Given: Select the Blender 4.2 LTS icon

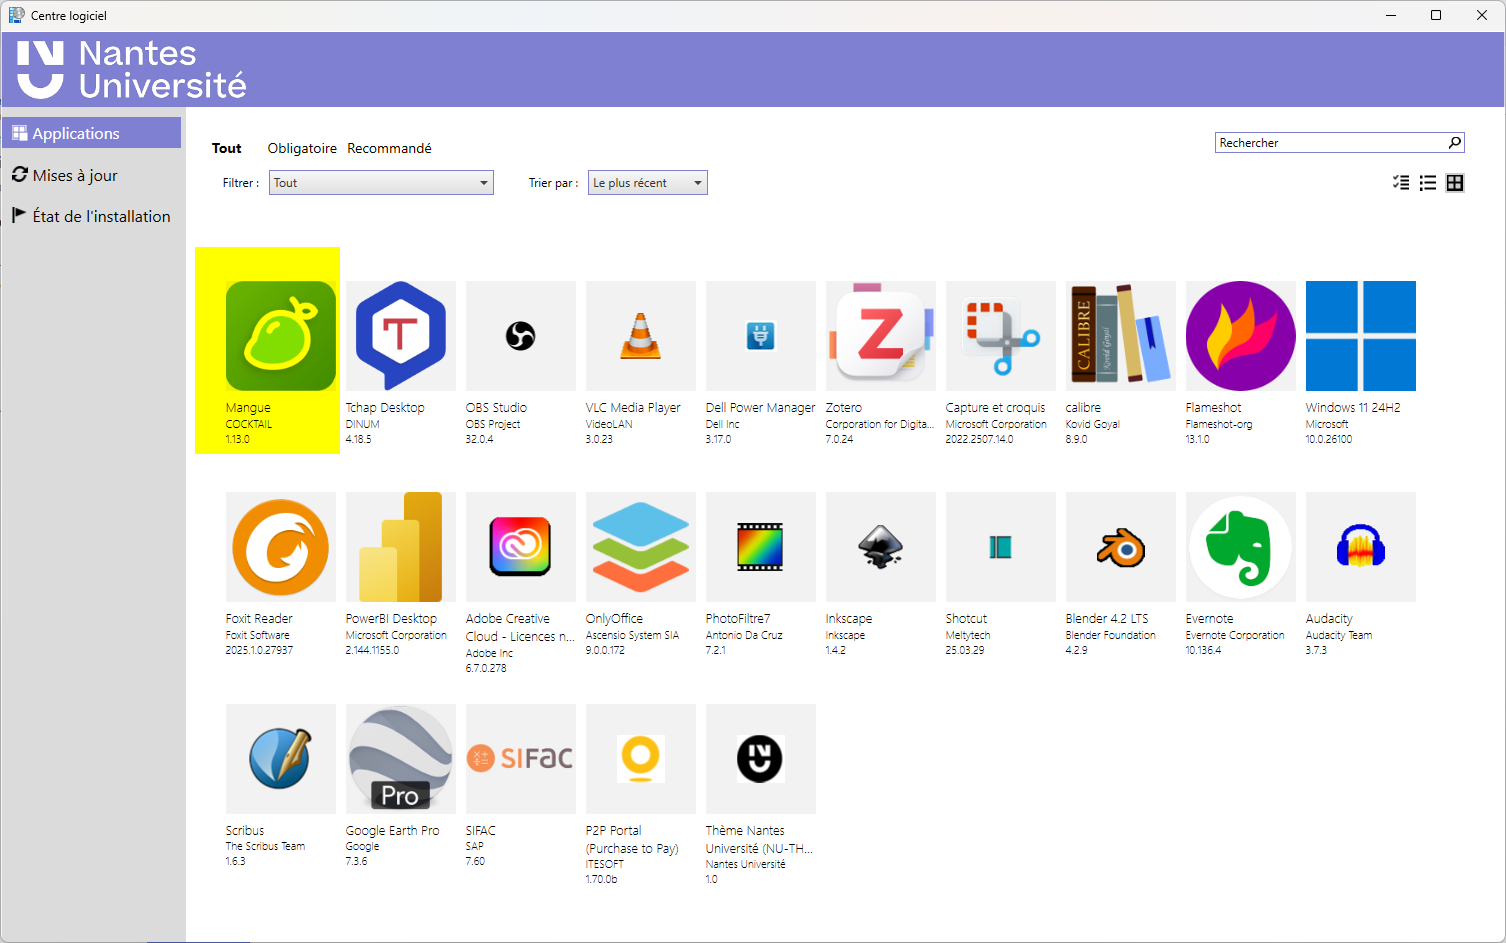Looking at the screenshot, I should click(x=1120, y=547).
